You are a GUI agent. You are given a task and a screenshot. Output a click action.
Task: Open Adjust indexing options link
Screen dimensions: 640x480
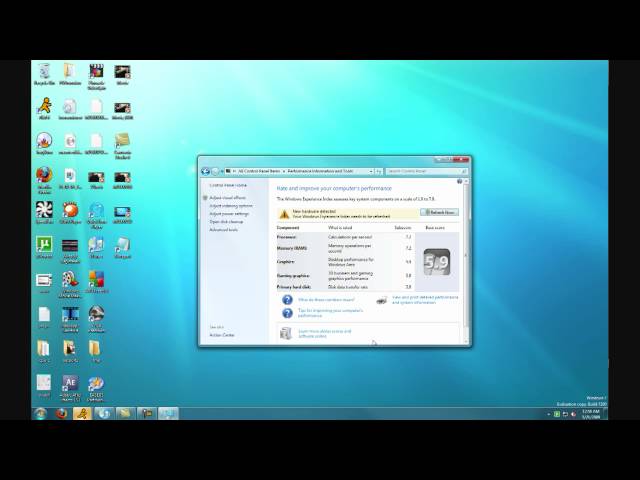click(231, 206)
